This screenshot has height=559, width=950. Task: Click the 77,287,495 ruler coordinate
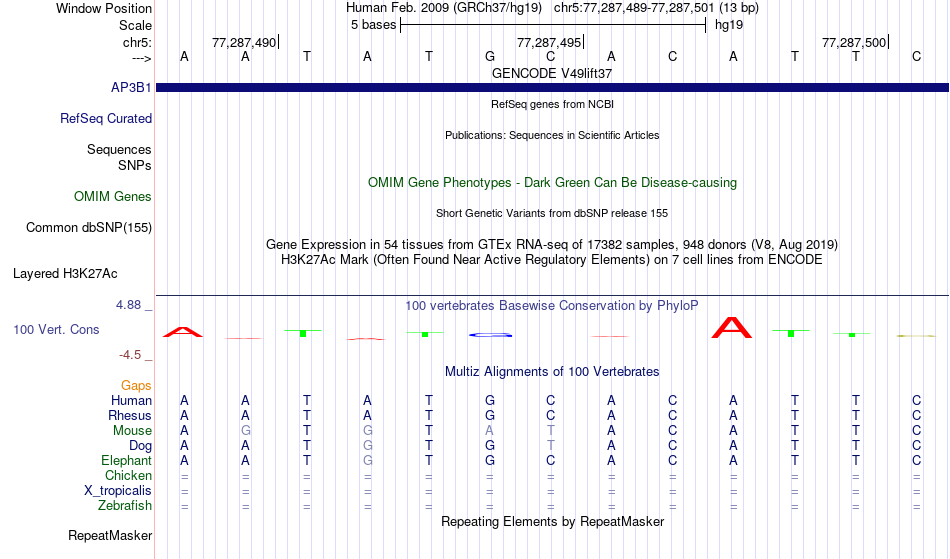pos(549,42)
